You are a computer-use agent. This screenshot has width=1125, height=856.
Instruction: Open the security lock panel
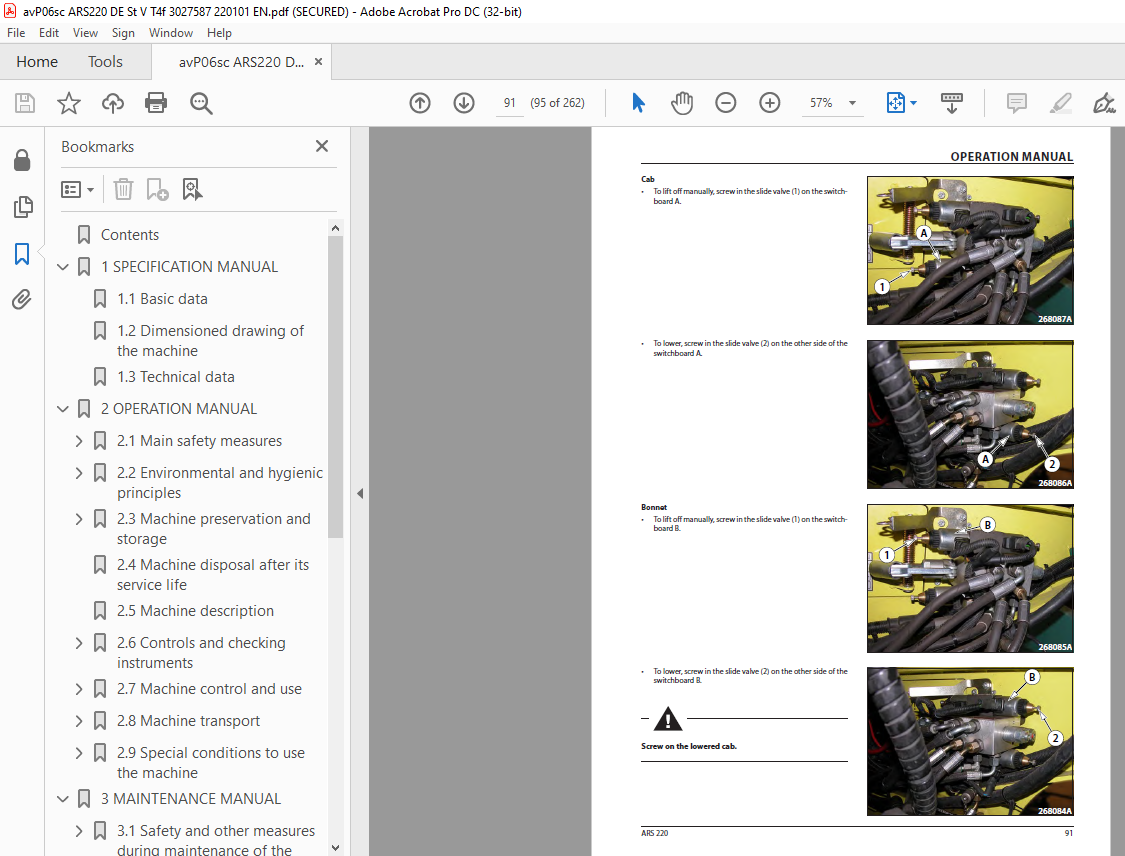(22, 160)
